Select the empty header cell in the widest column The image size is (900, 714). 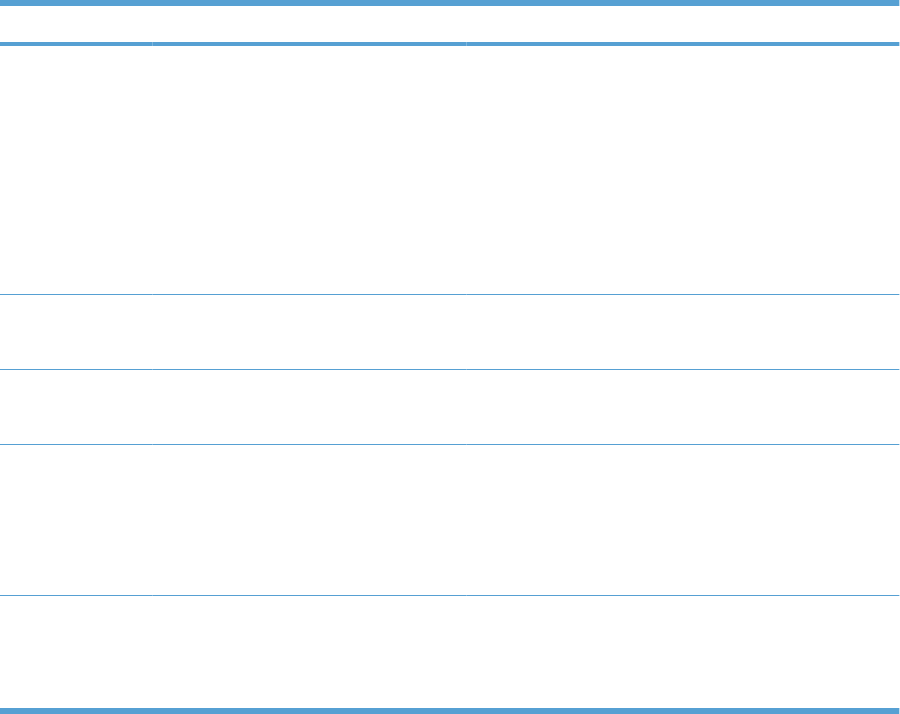click(683, 24)
